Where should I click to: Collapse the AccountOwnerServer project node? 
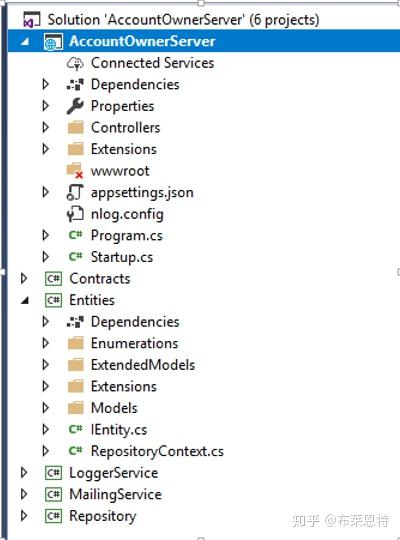click(x=25, y=42)
